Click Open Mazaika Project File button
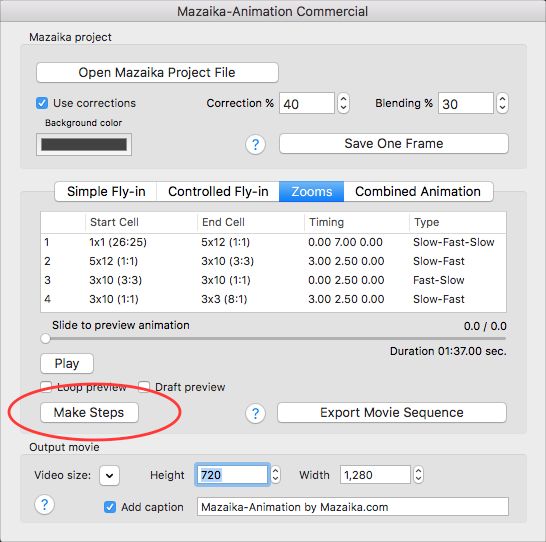The image size is (546, 542). point(157,72)
